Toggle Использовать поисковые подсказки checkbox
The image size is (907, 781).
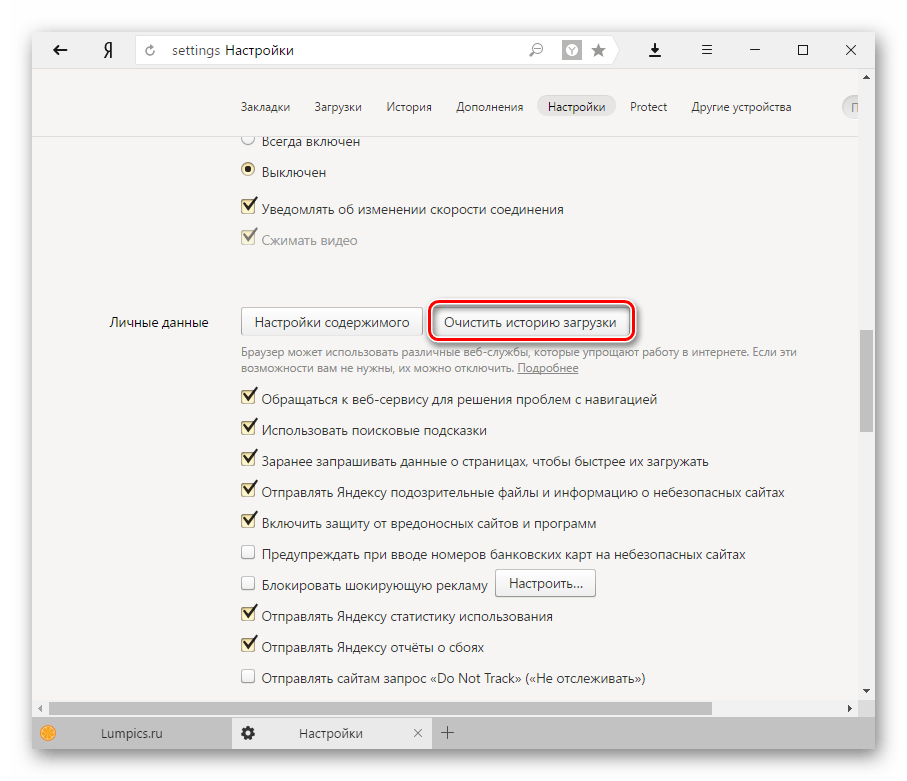[x=249, y=428]
